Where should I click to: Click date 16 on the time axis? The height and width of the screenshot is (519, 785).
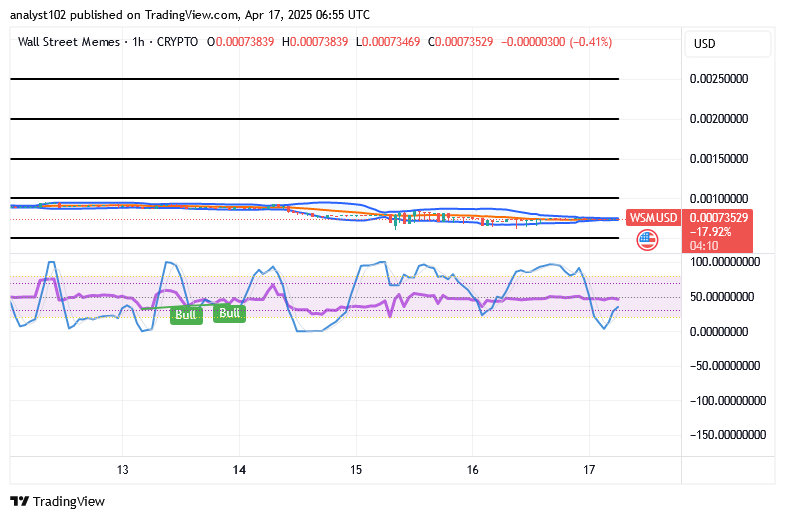473,470
